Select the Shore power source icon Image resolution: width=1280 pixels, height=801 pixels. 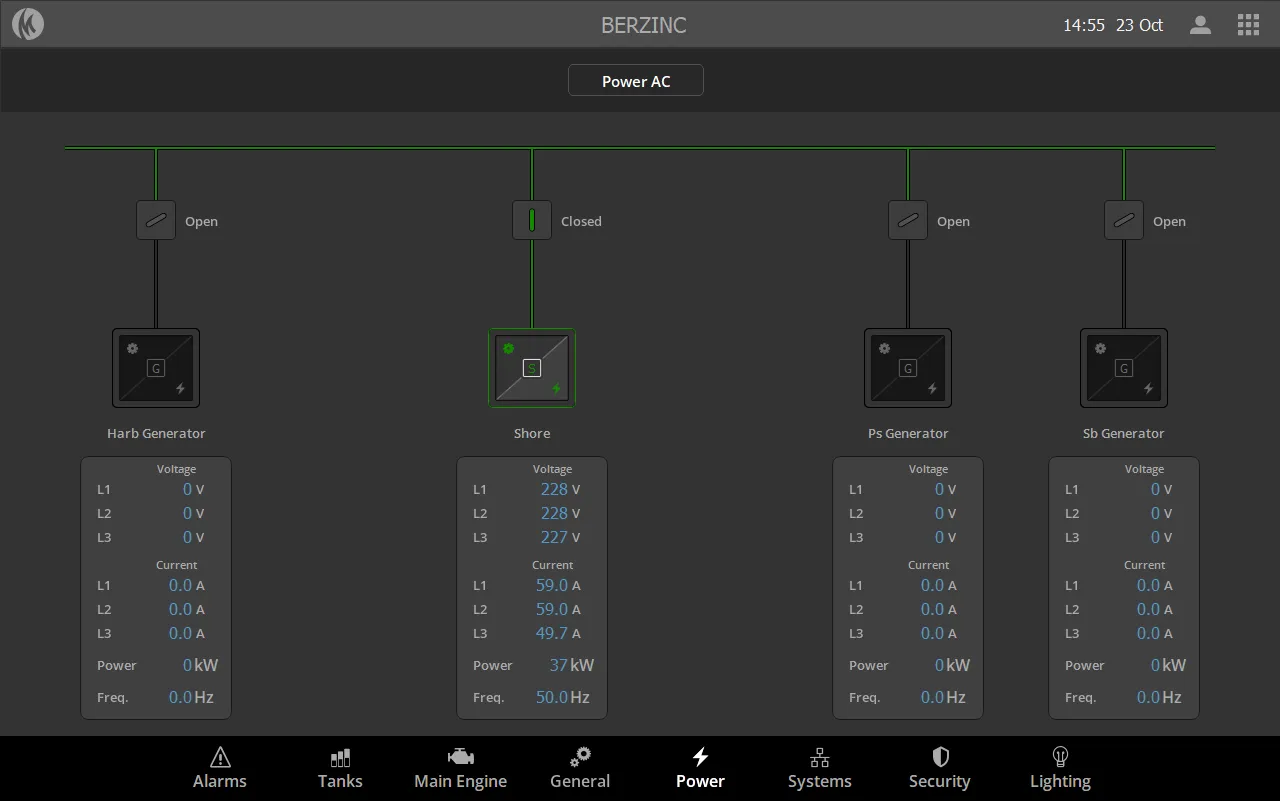pos(532,368)
